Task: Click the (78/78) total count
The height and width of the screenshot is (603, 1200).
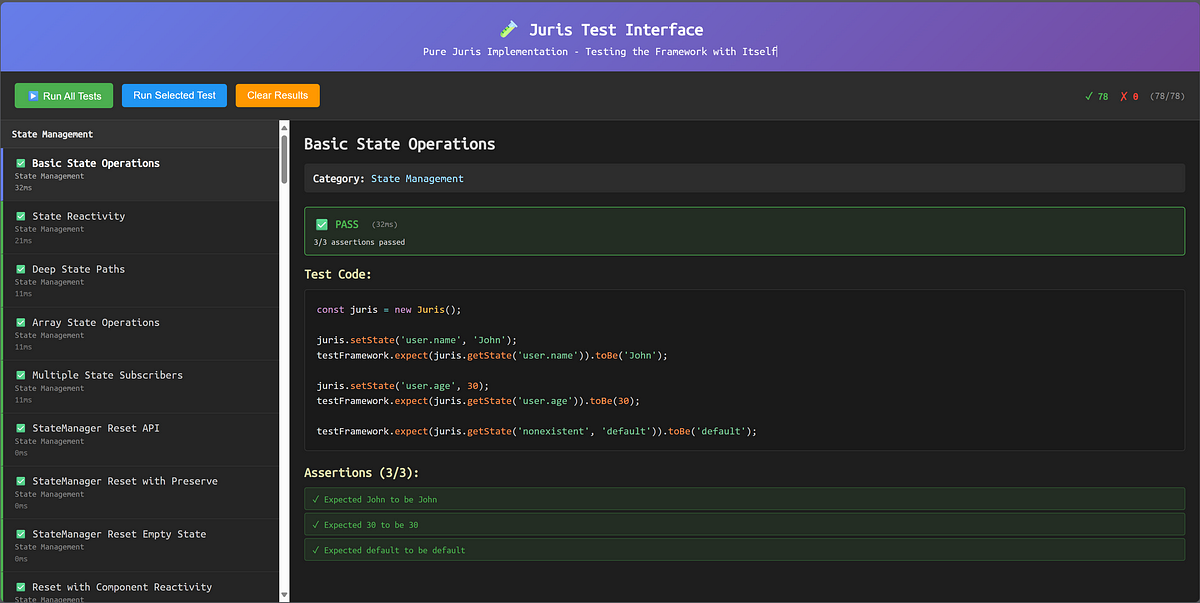Action: [x=1166, y=97]
